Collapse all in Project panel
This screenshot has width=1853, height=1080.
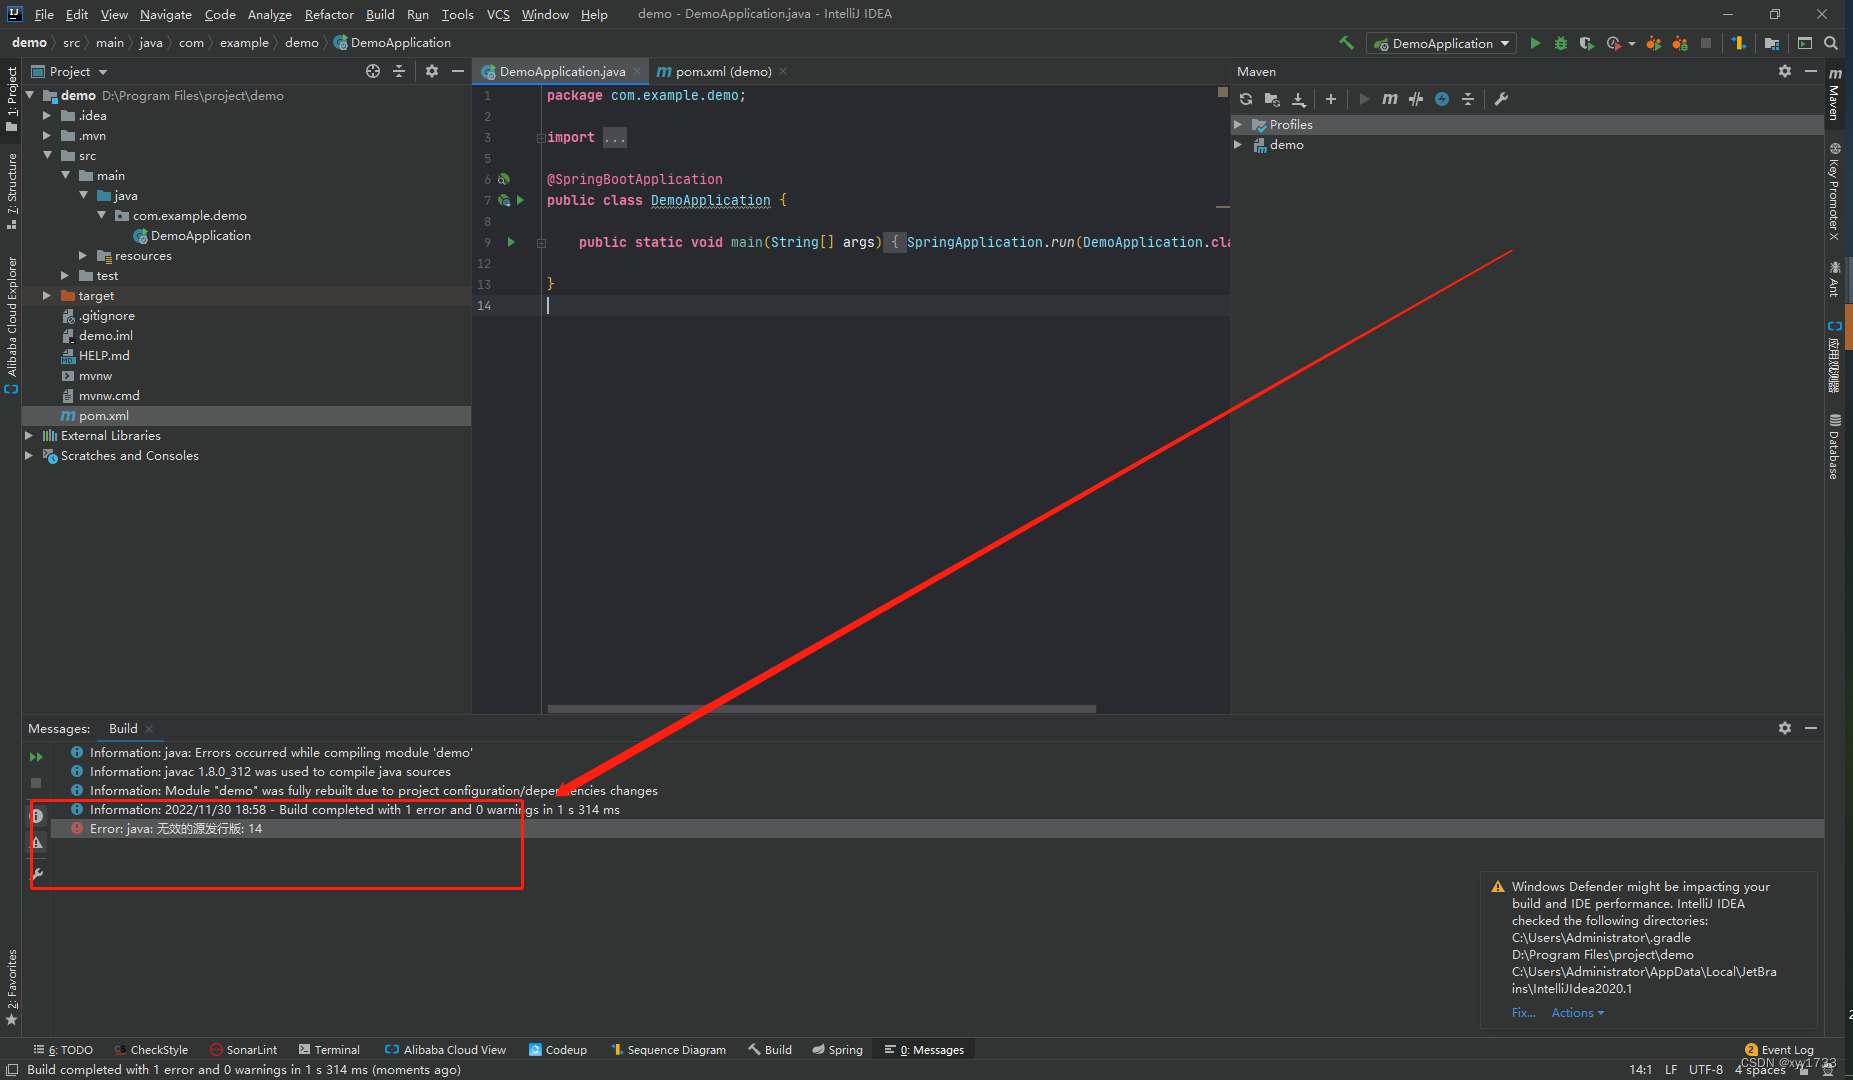pos(399,71)
